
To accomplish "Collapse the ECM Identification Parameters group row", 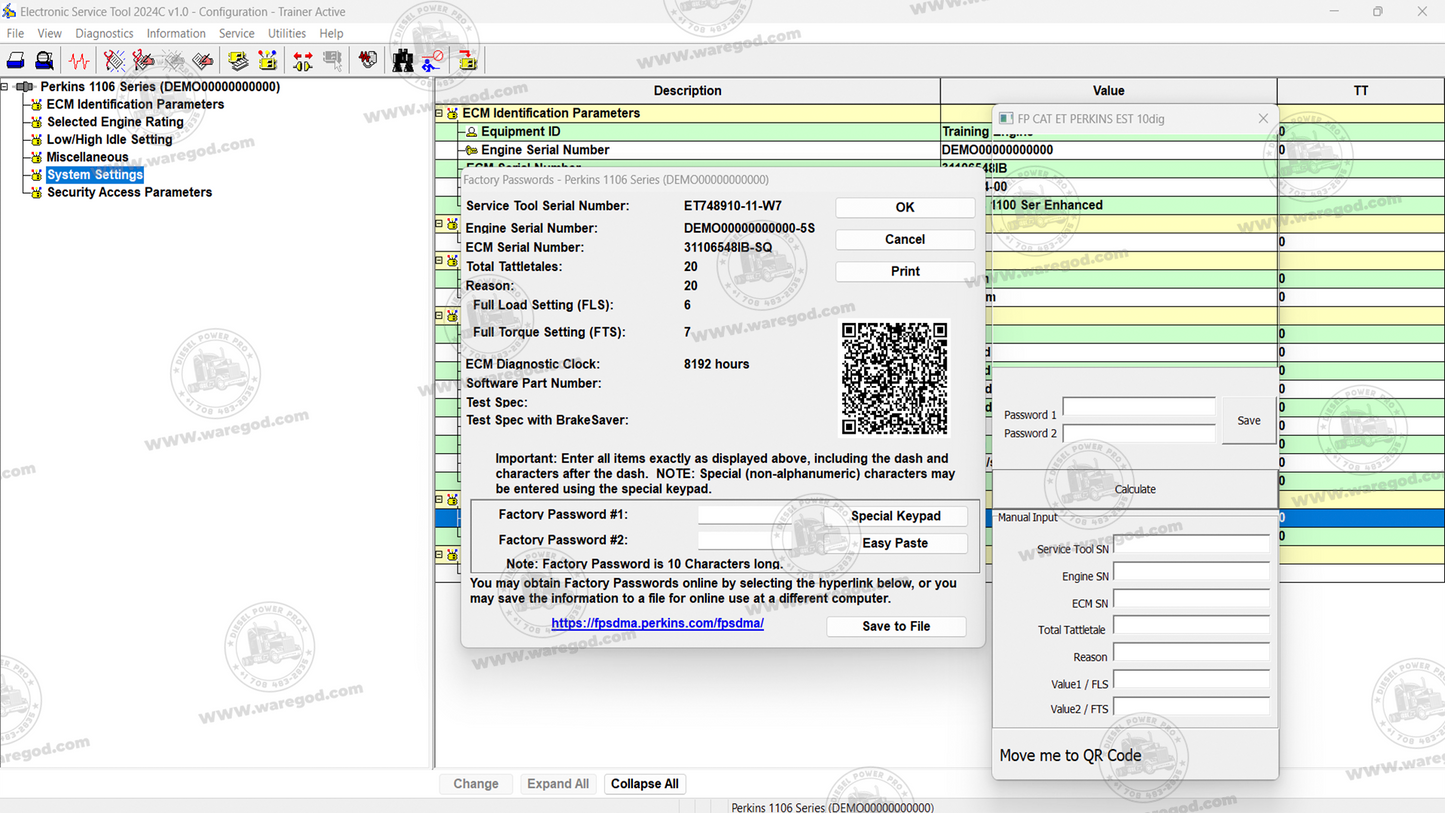I will (x=439, y=113).
